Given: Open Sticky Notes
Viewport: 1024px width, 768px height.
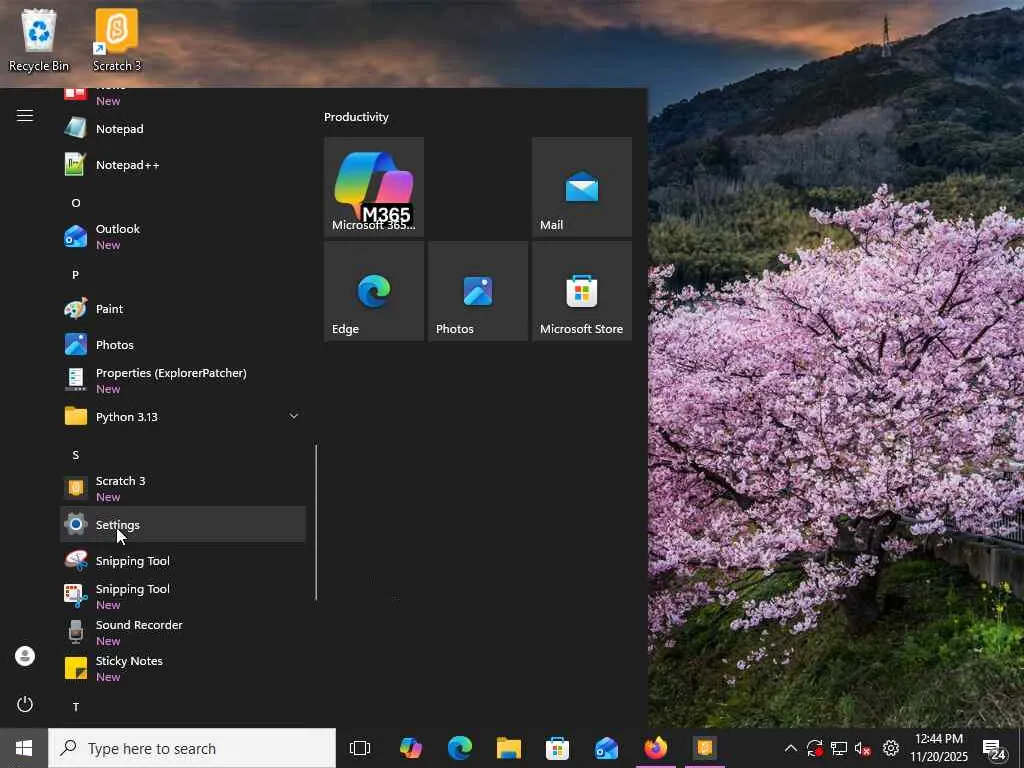Looking at the screenshot, I should pyautogui.click(x=183, y=668).
